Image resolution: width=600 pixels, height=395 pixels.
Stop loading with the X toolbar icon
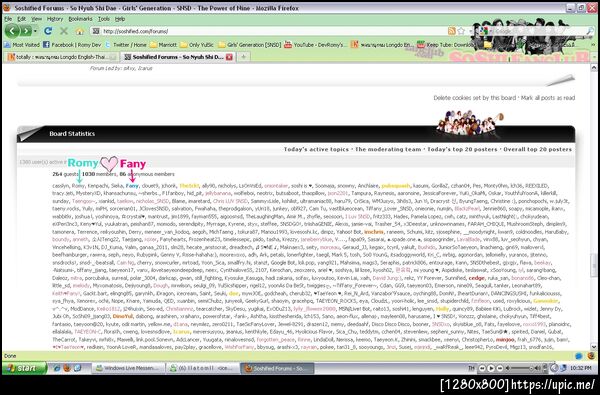(x=64, y=31)
